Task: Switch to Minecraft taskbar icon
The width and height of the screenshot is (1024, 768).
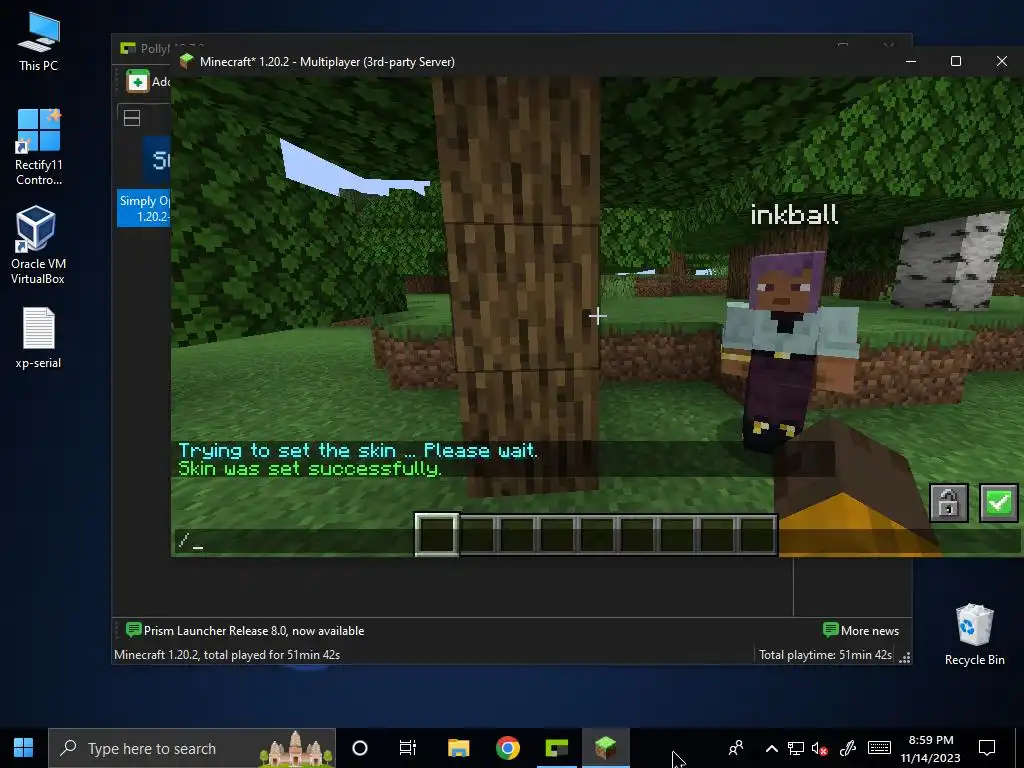Action: click(x=605, y=748)
